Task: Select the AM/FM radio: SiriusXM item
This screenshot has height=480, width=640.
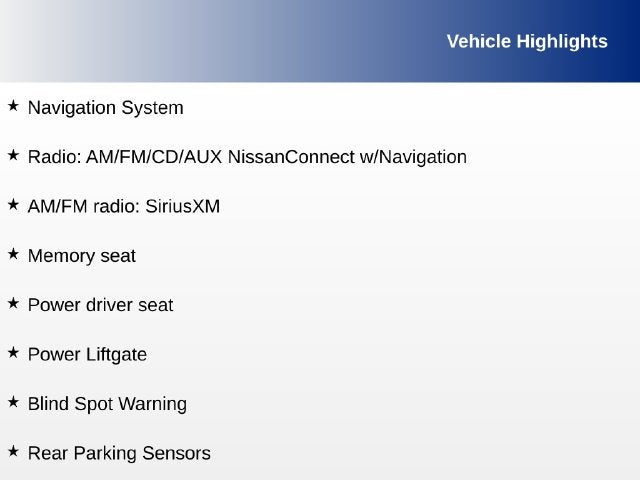Action: tap(124, 207)
